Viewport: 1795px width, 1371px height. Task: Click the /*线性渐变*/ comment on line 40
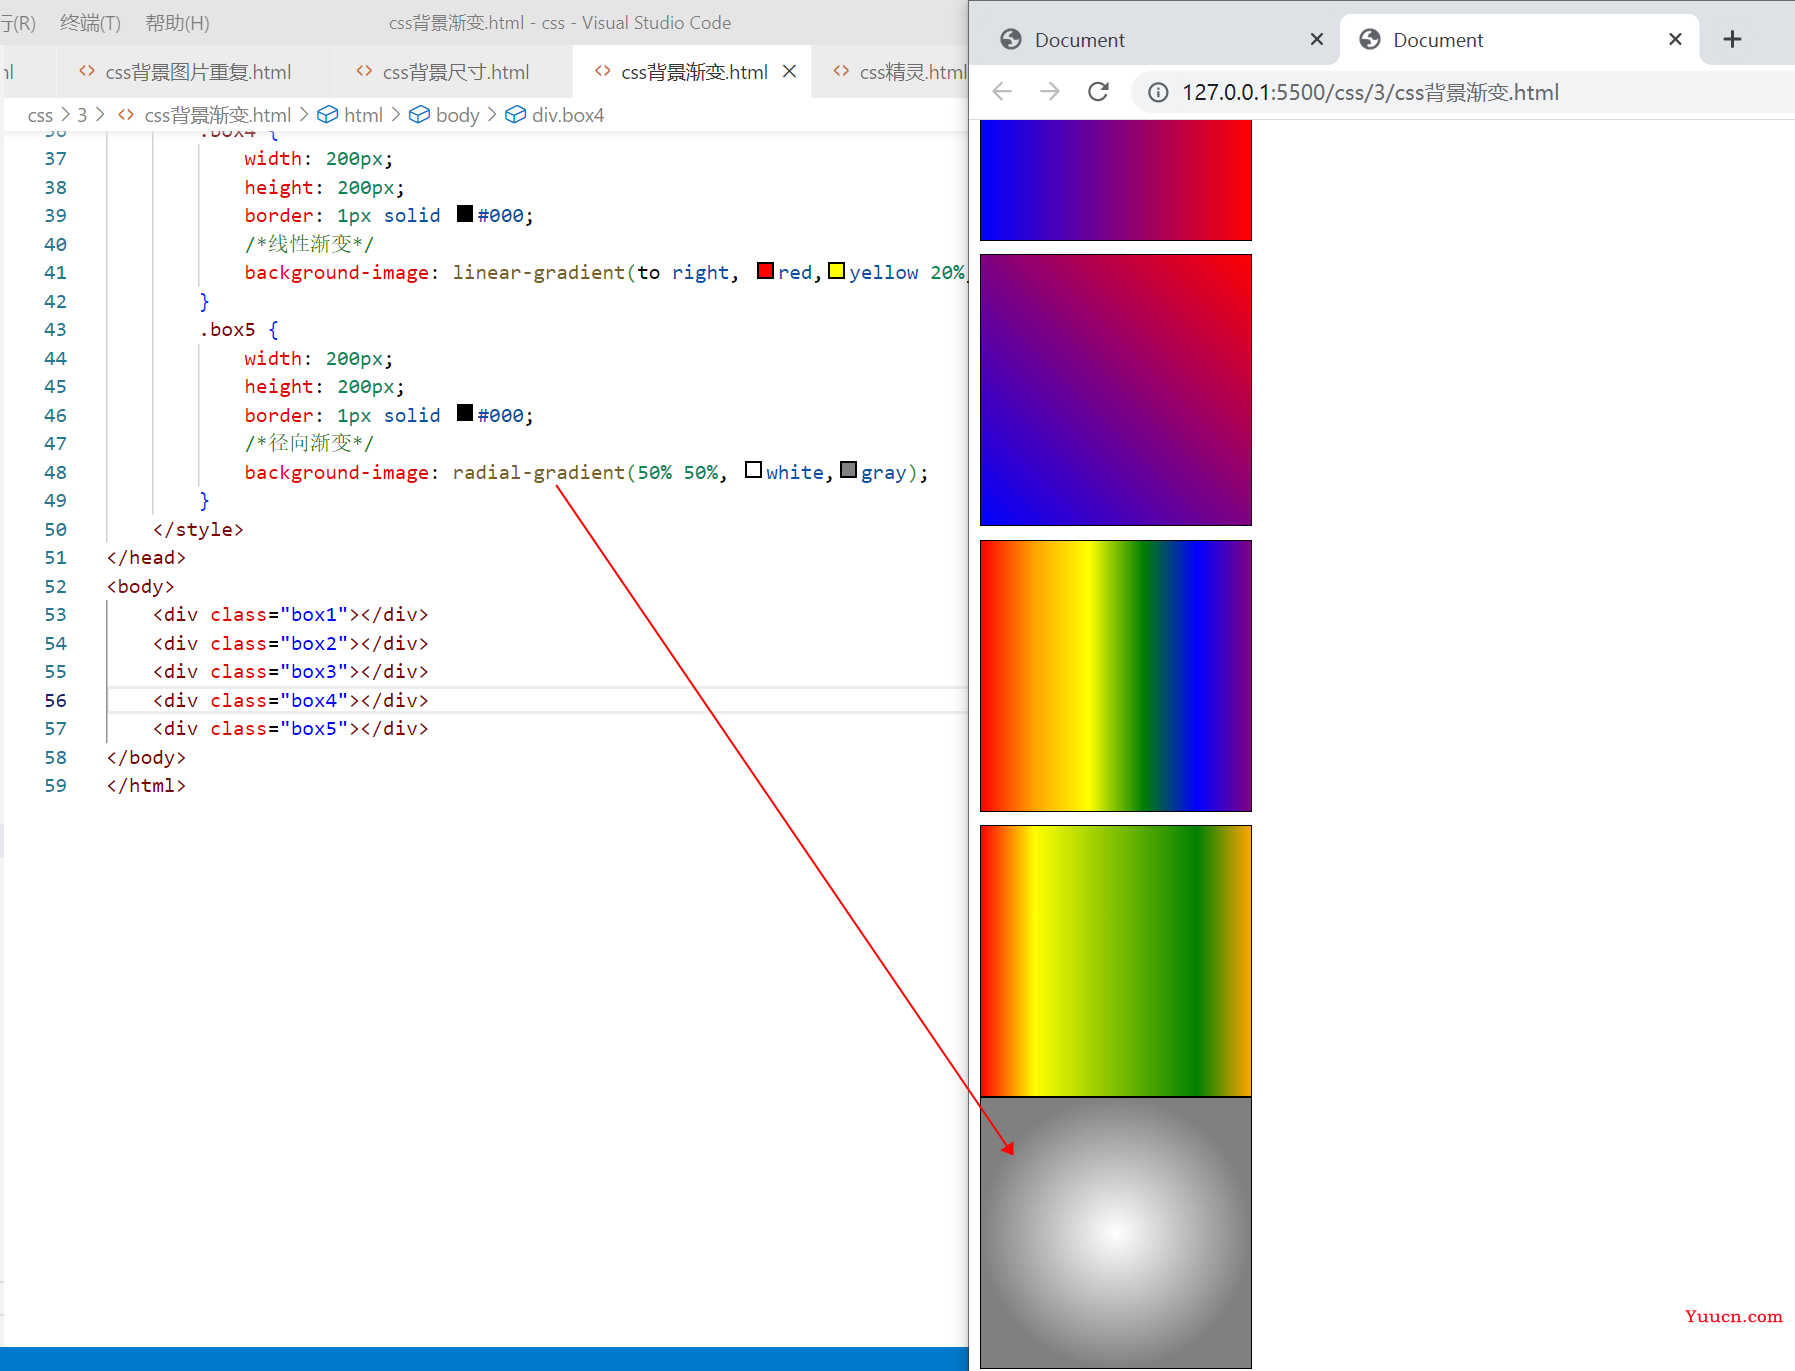(309, 244)
